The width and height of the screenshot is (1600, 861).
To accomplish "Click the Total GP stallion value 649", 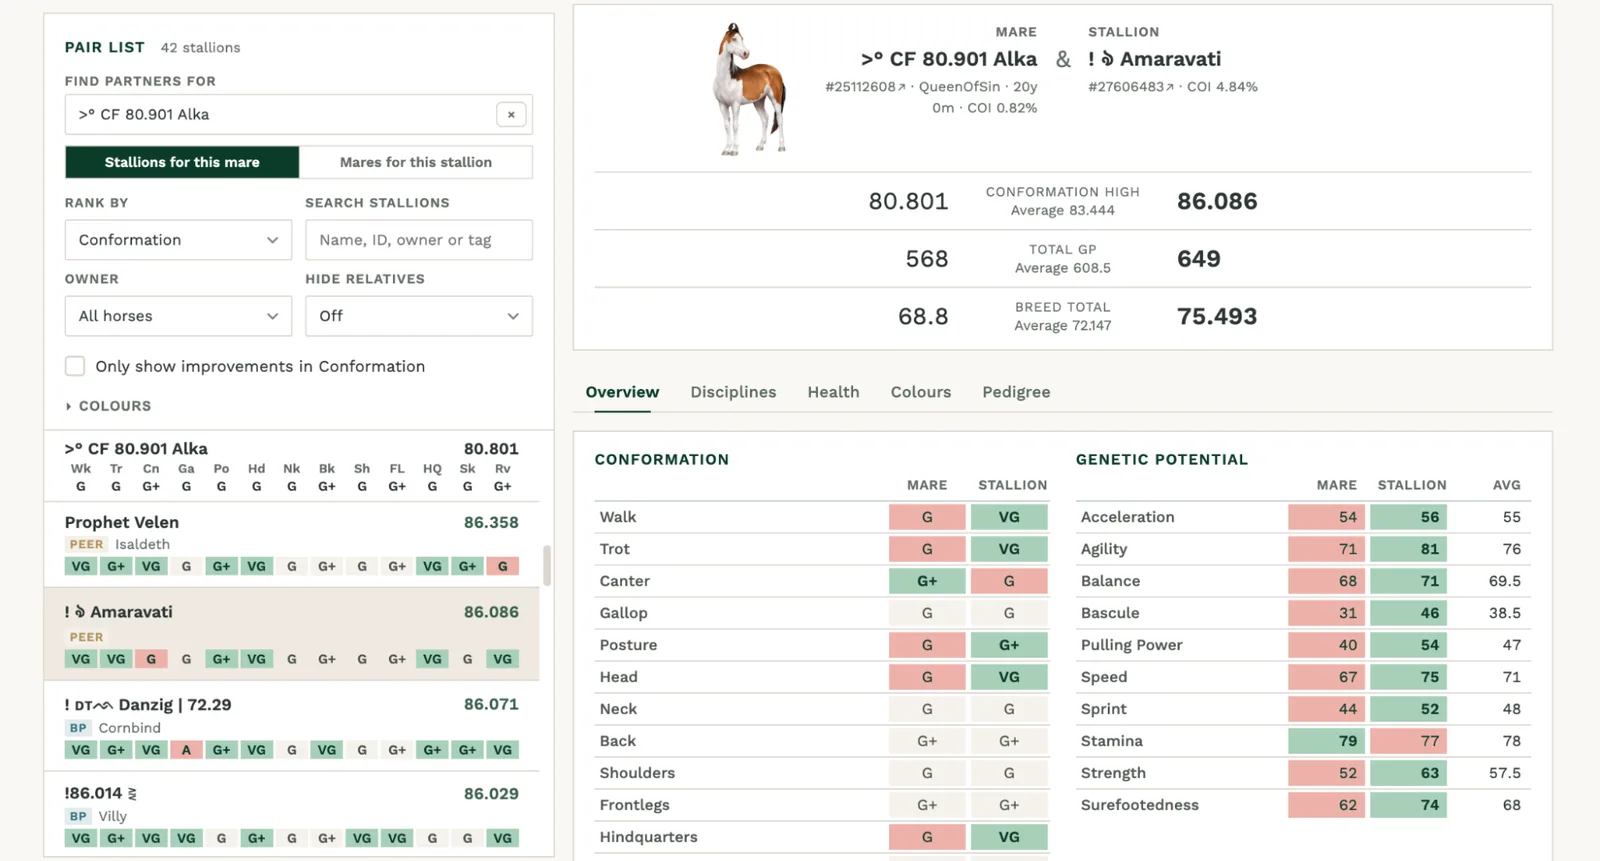I will coord(1199,259).
